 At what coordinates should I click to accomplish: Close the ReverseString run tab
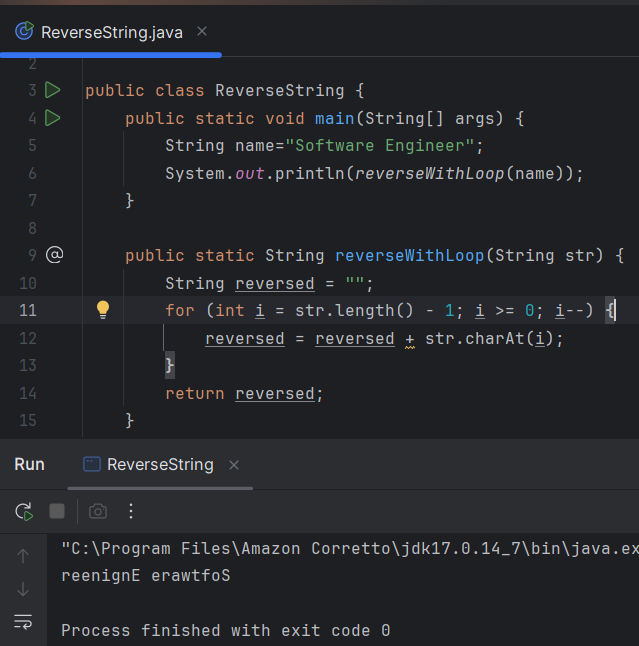(x=234, y=465)
